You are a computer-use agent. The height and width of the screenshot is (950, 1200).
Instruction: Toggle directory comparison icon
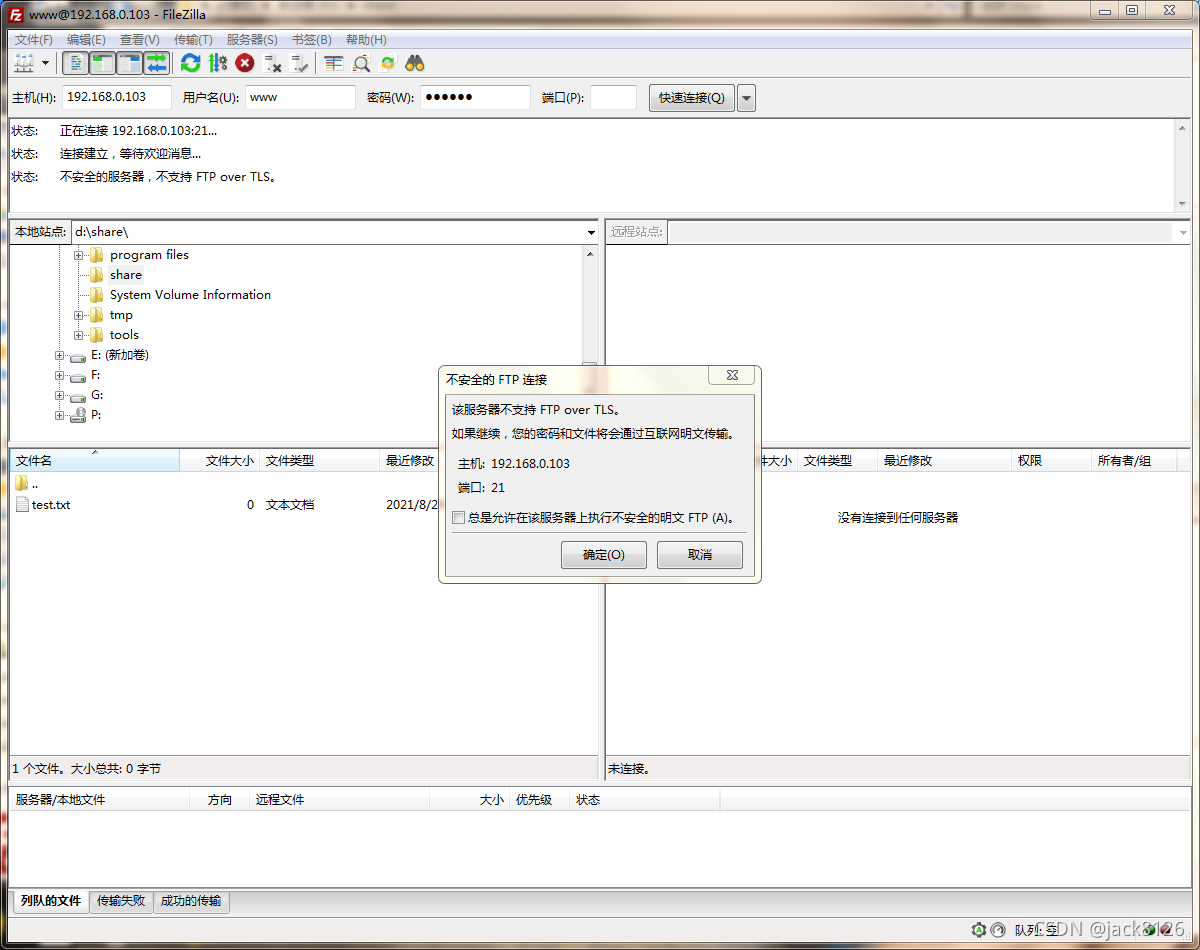point(361,63)
